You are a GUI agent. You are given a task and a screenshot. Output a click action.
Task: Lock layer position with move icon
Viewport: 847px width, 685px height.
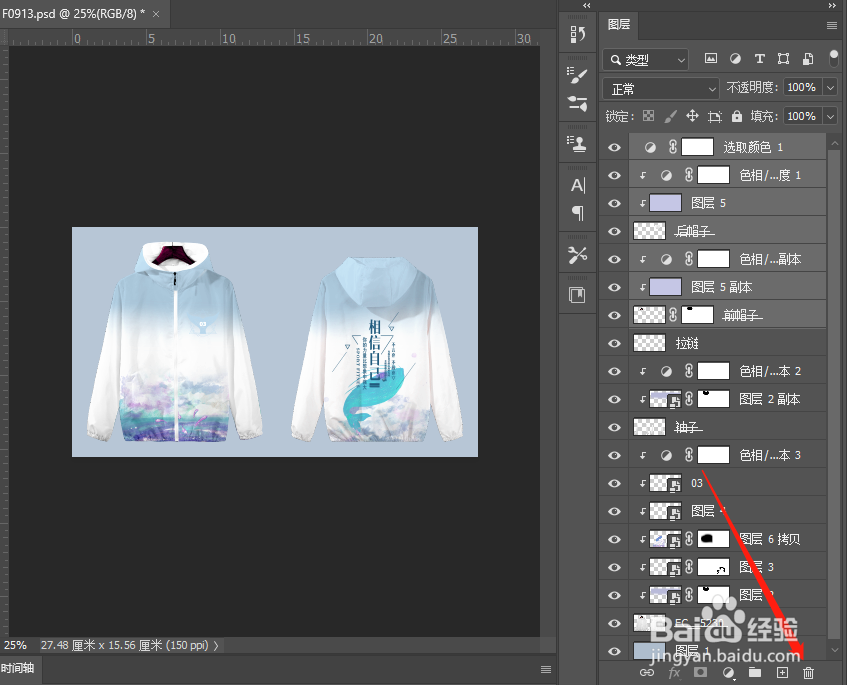tap(693, 116)
